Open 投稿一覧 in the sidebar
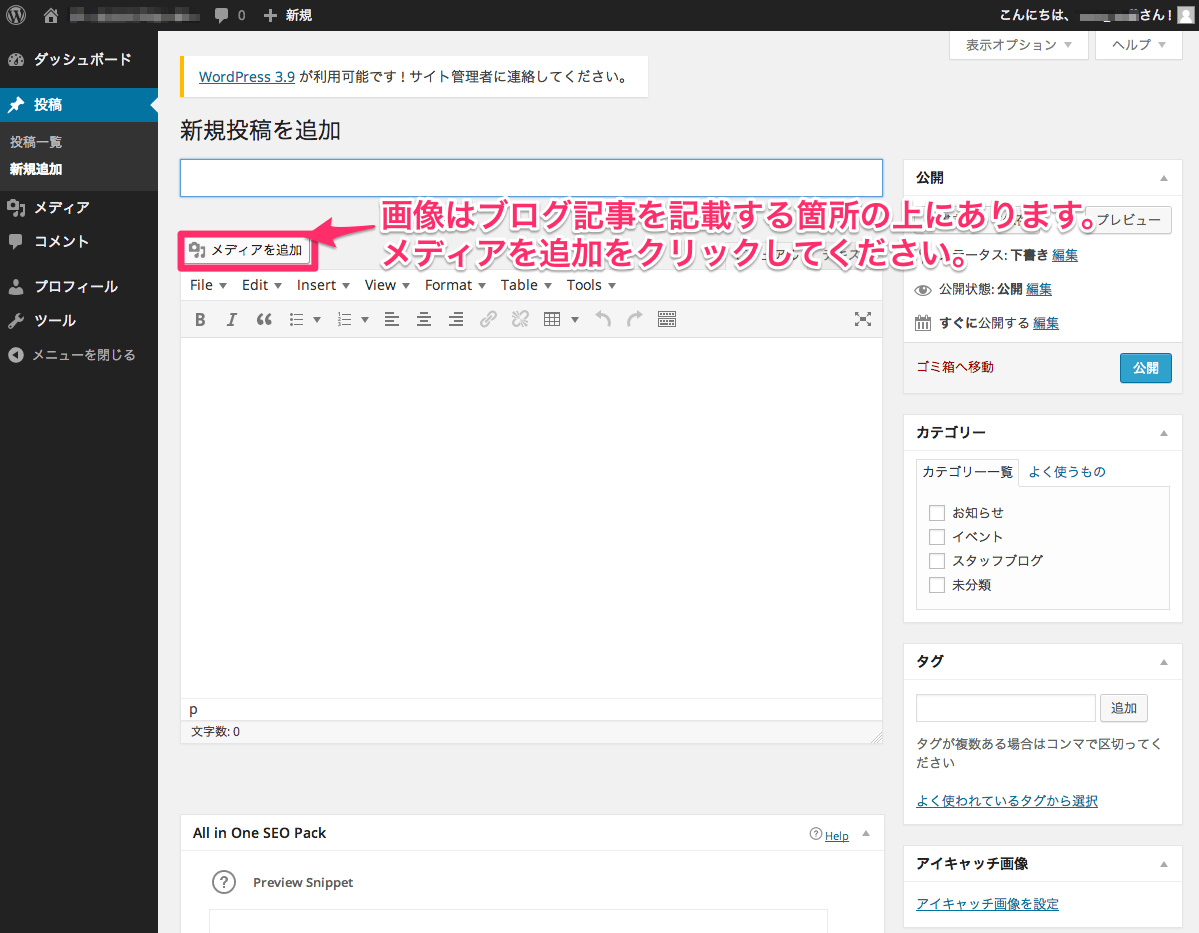 [36, 142]
